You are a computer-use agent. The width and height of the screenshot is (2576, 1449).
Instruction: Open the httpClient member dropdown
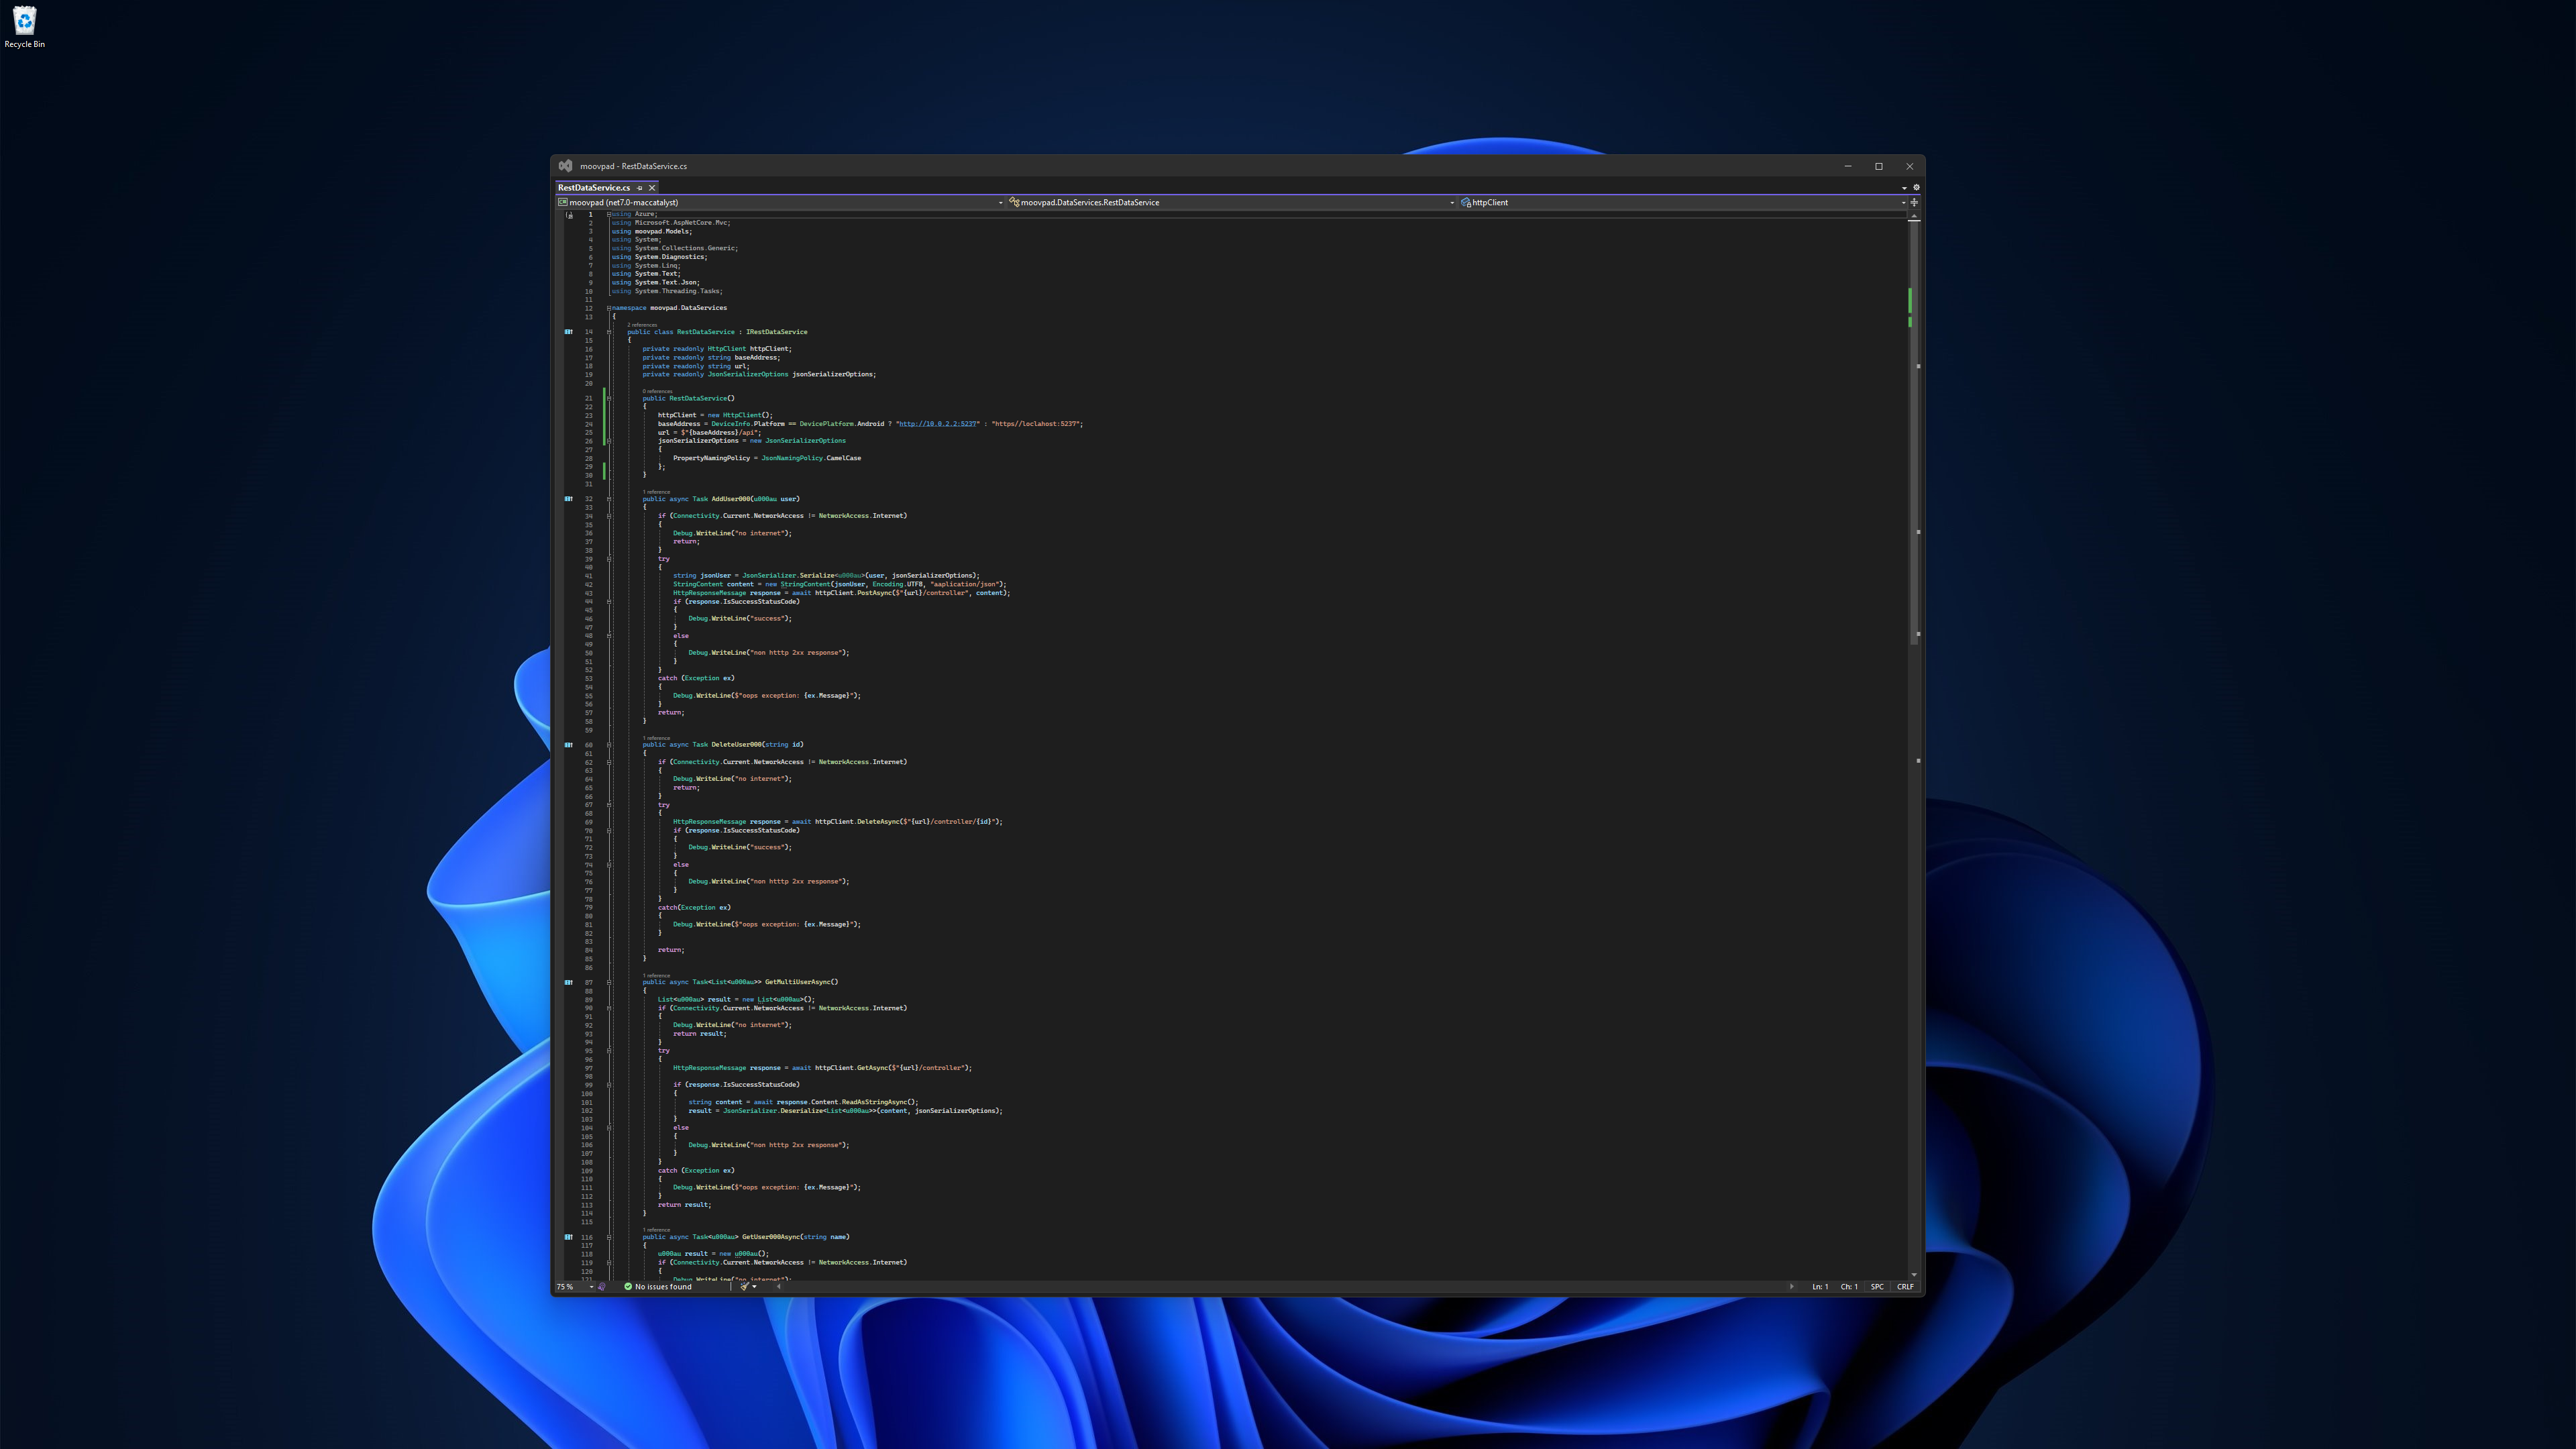(1683, 203)
